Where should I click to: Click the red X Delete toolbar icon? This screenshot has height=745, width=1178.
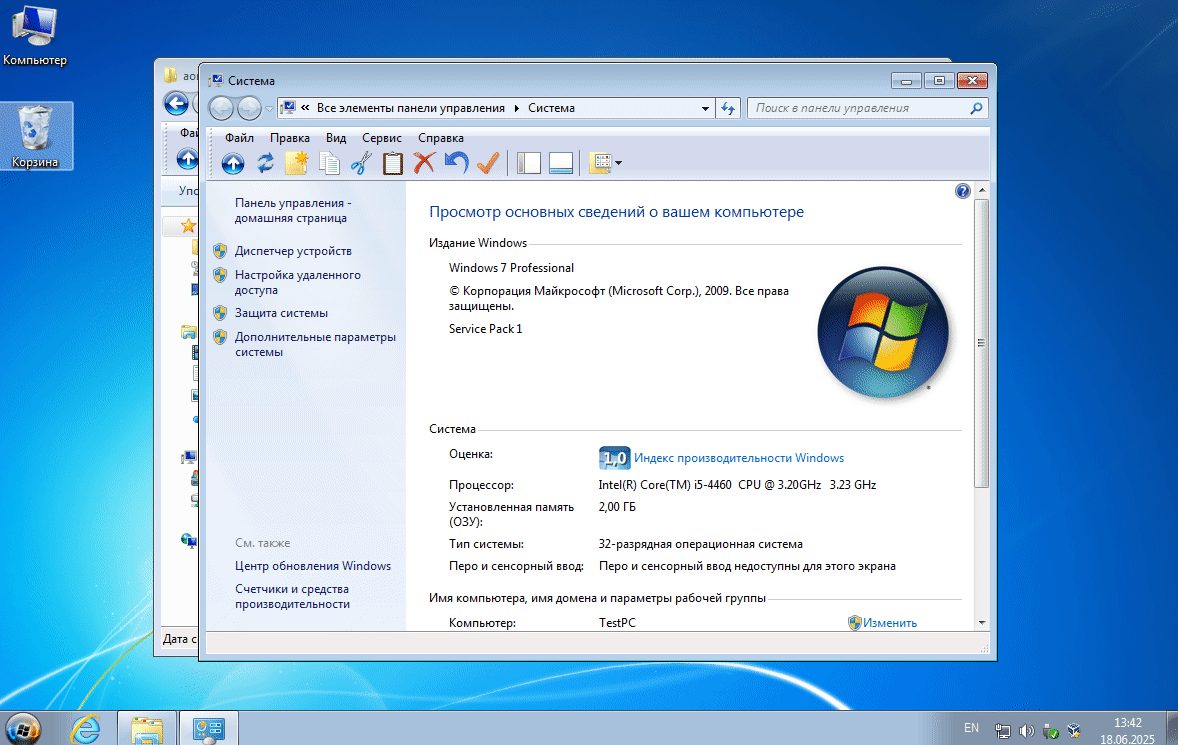tap(424, 162)
